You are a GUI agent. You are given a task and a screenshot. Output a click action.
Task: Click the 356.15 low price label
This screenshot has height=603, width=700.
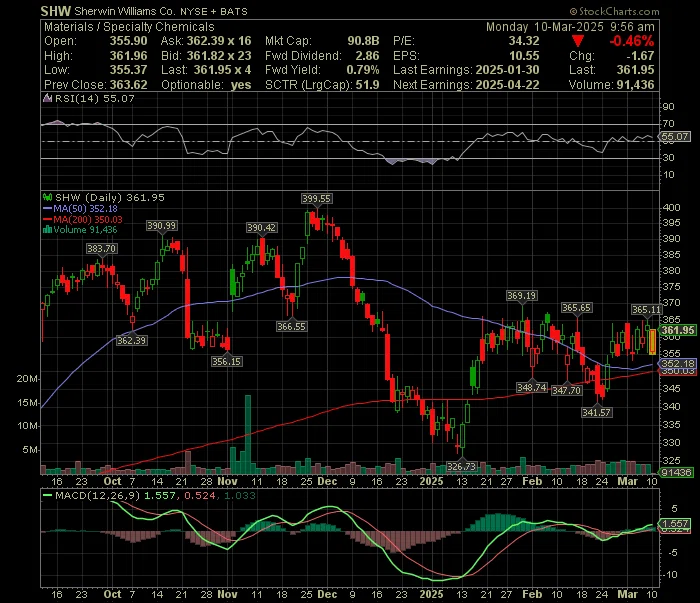click(226, 362)
